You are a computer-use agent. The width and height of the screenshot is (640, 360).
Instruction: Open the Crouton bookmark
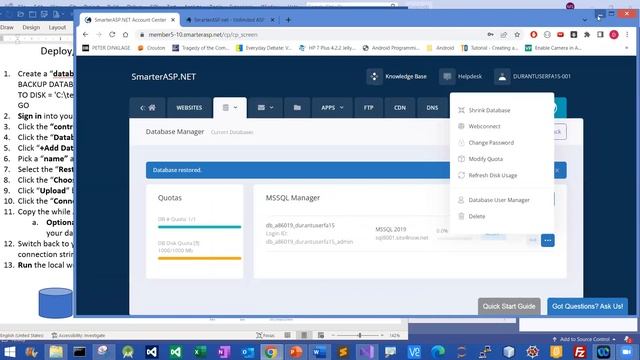click(x=151, y=48)
